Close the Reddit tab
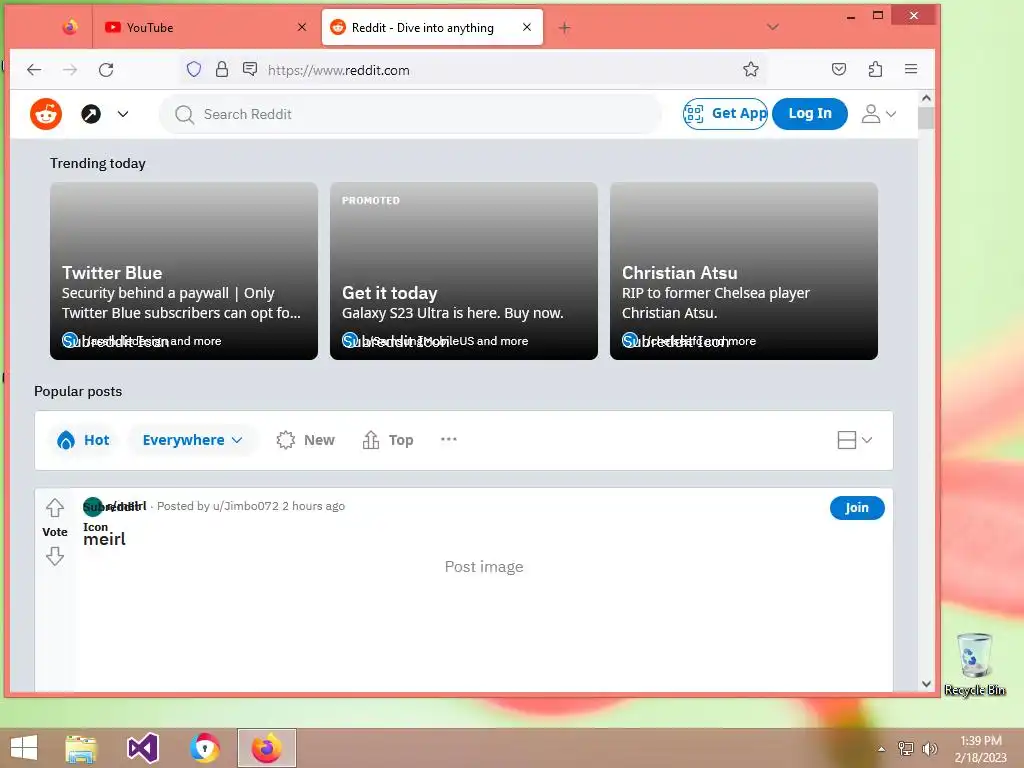Screen dimensions: 1024x768 tap(527, 27)
